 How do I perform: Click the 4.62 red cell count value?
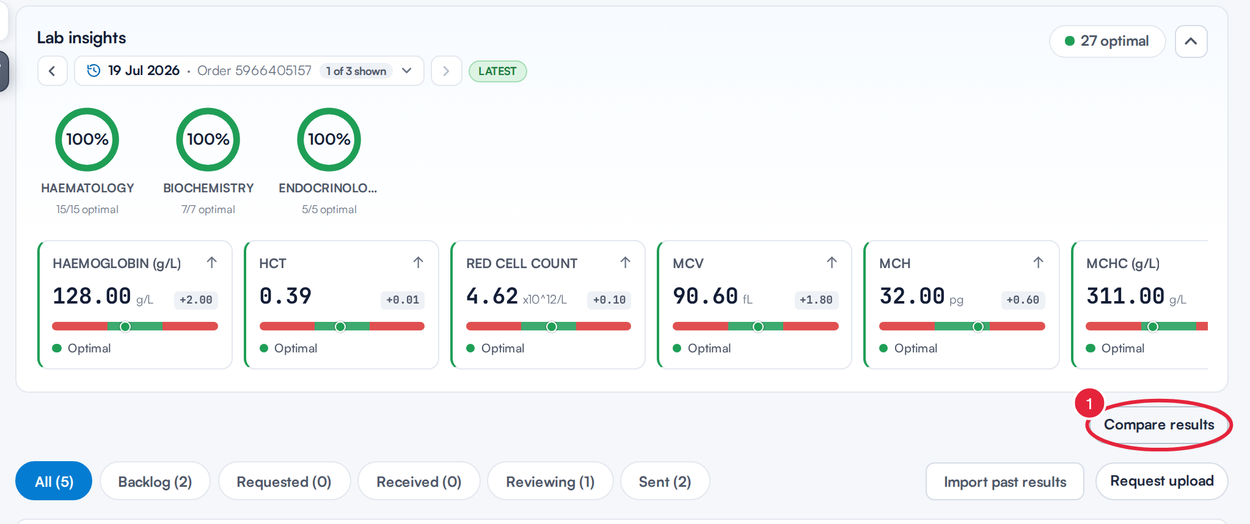492,297
